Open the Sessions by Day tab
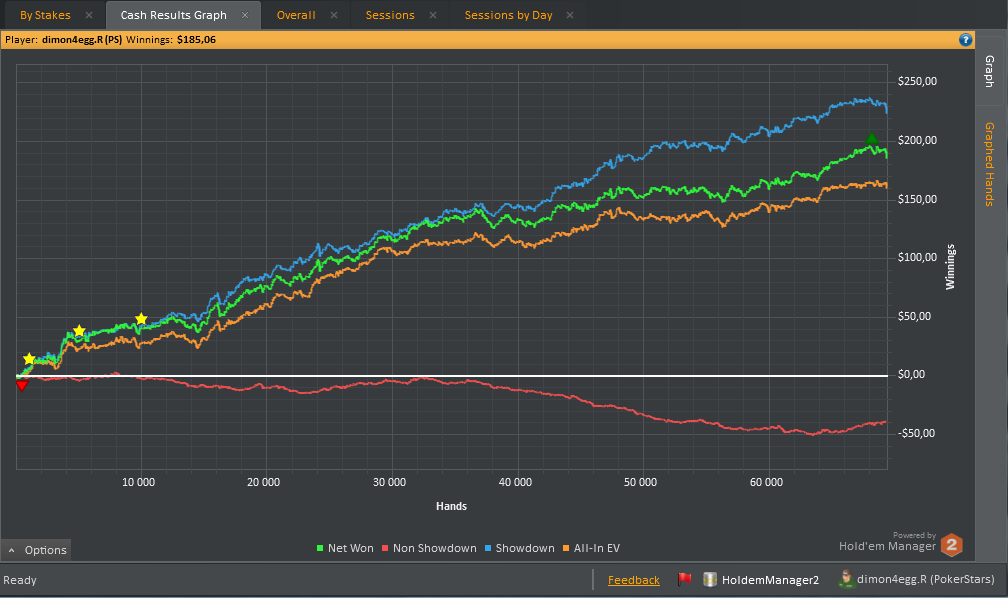The height and width of the screenshot is (598, 1008). click(508, 15)
